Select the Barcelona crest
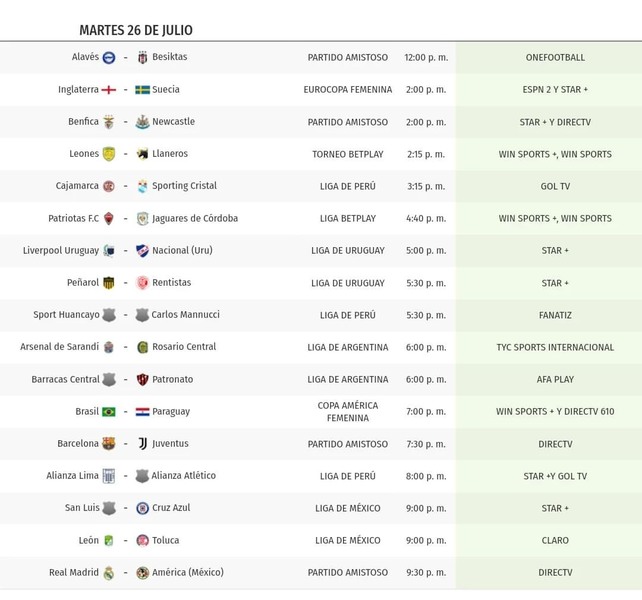Image resolution: width=642 pixels, height=600 pixels. 109,444
